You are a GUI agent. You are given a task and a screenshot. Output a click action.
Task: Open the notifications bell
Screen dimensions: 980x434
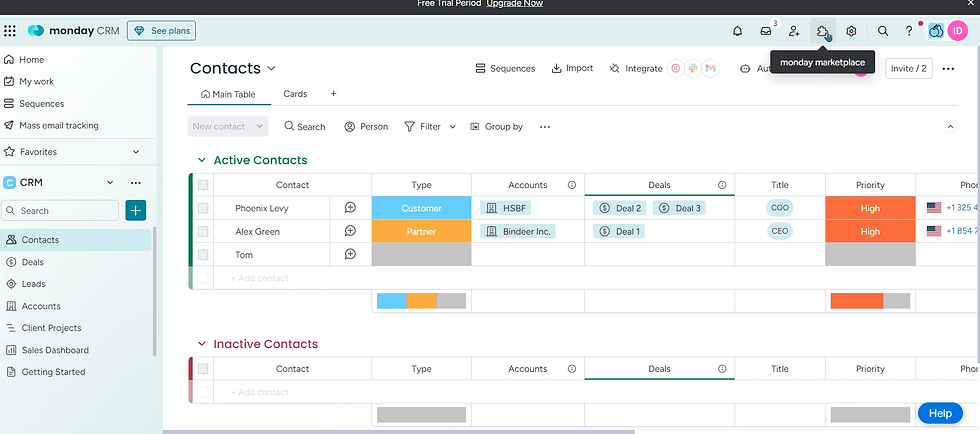coord(738,31)
